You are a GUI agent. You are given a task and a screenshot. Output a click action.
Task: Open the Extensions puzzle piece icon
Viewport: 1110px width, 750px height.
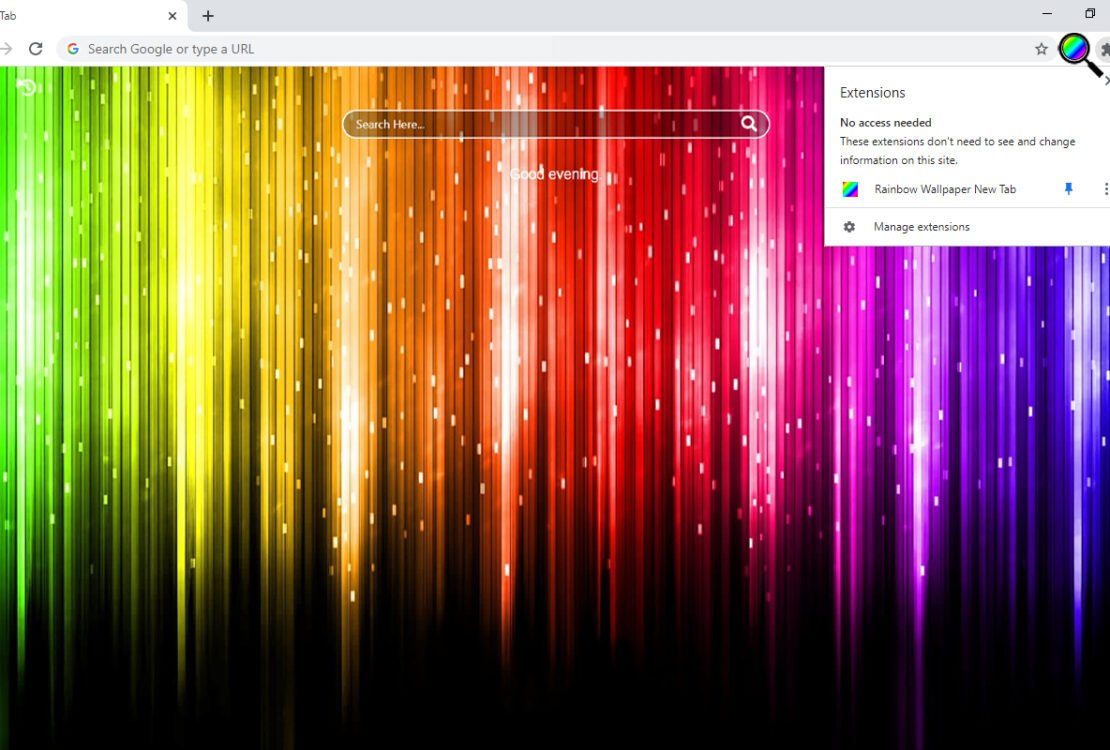click(x=1104, y=48)
